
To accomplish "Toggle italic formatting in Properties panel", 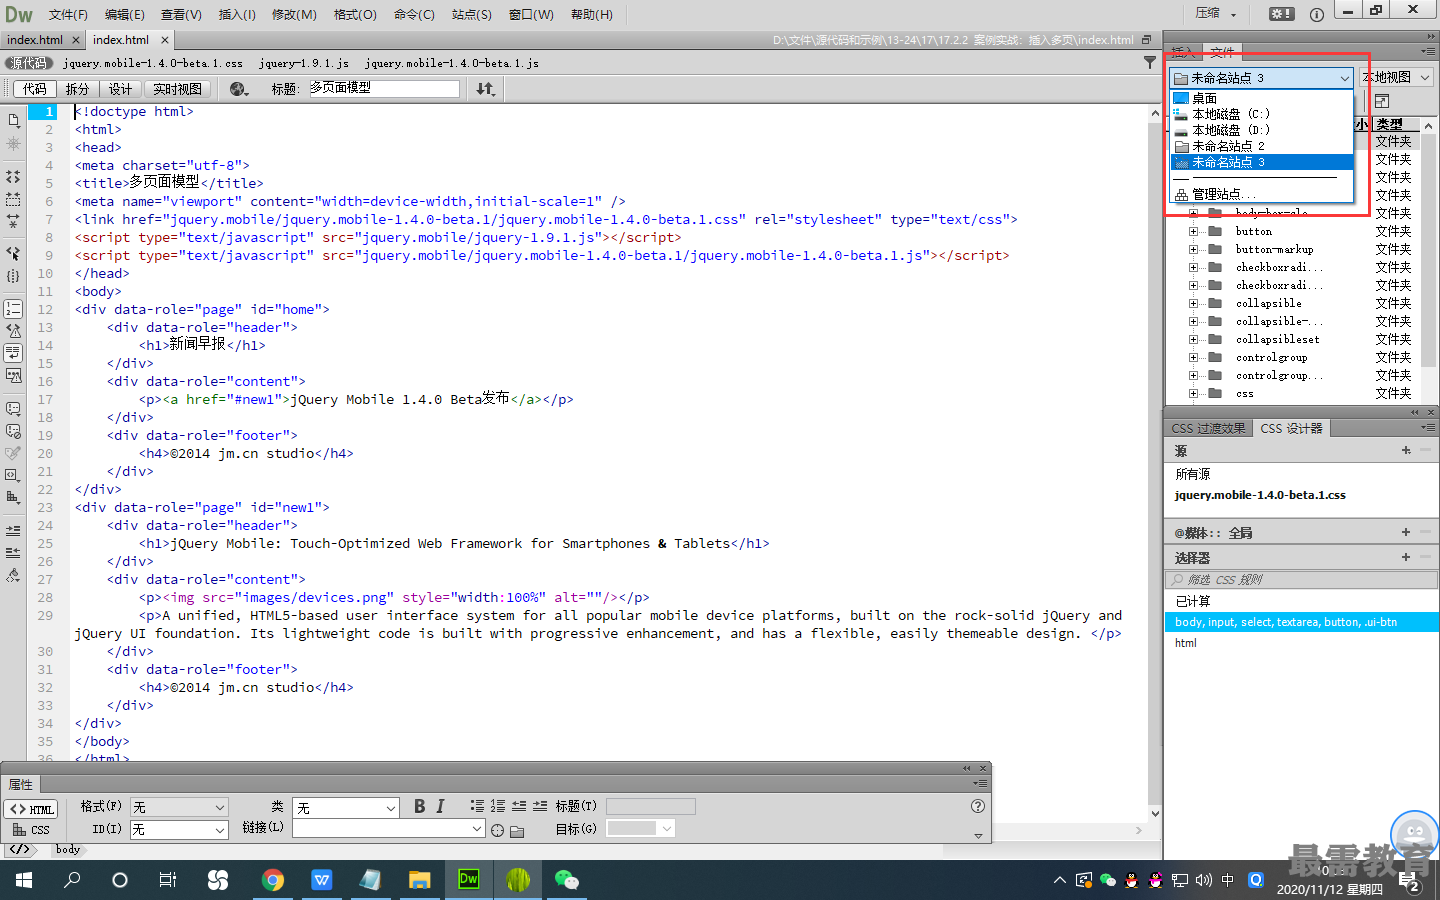I will [x=440, y=806].
